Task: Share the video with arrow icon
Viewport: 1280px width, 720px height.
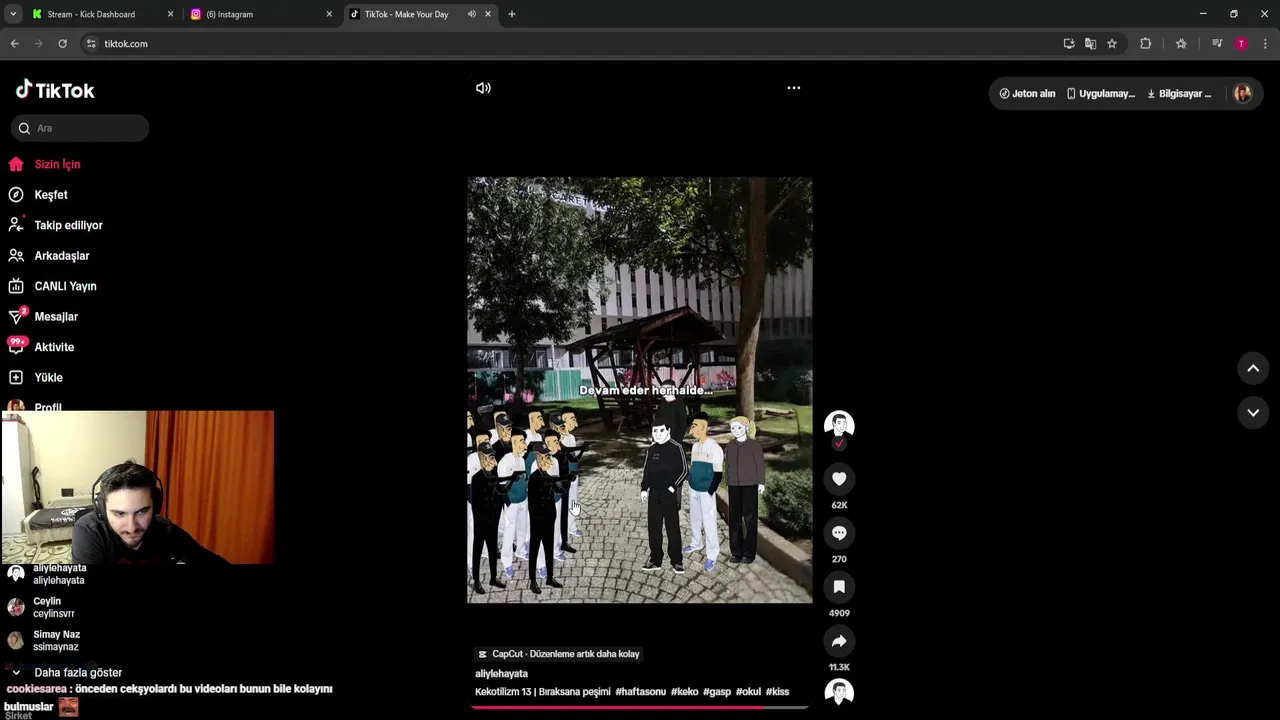Action: pyautogui.click(x=839, y=641)
